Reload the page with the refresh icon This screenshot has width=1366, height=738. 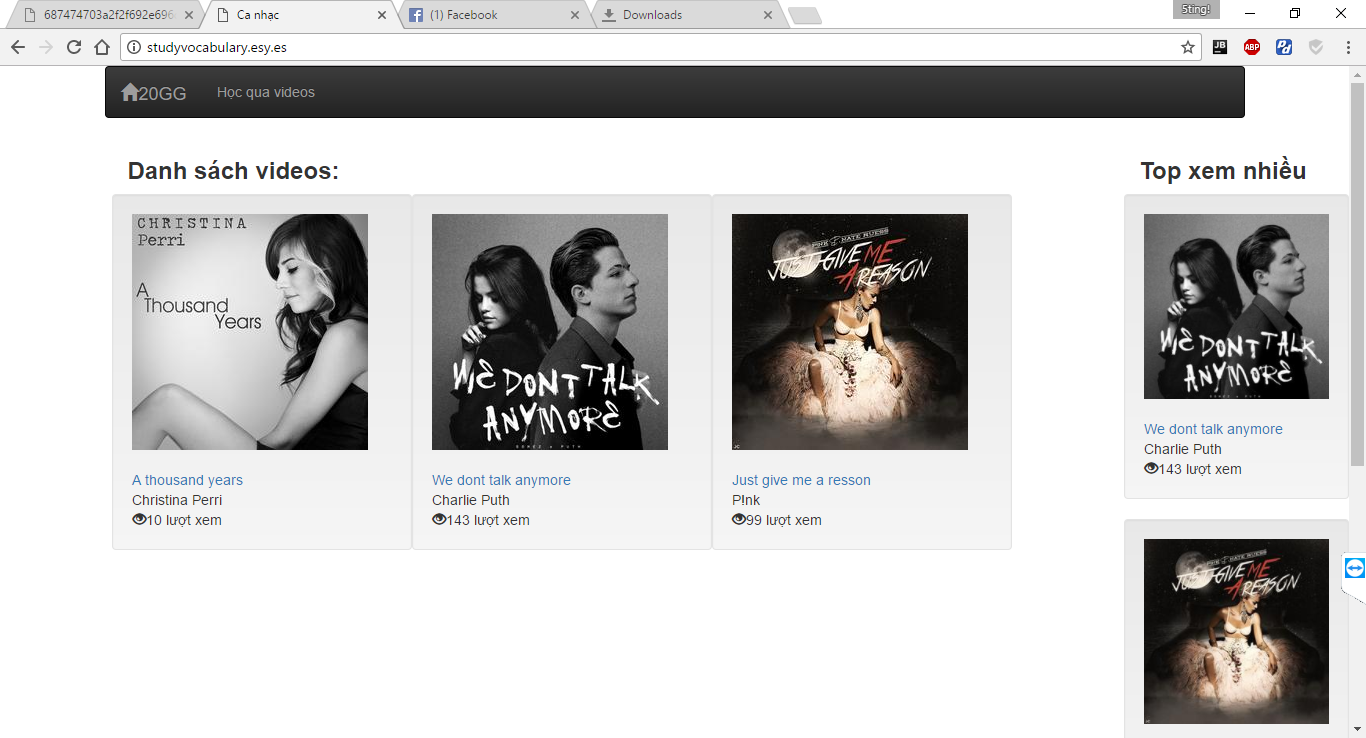pyautogui.click(x=74, y=47)
